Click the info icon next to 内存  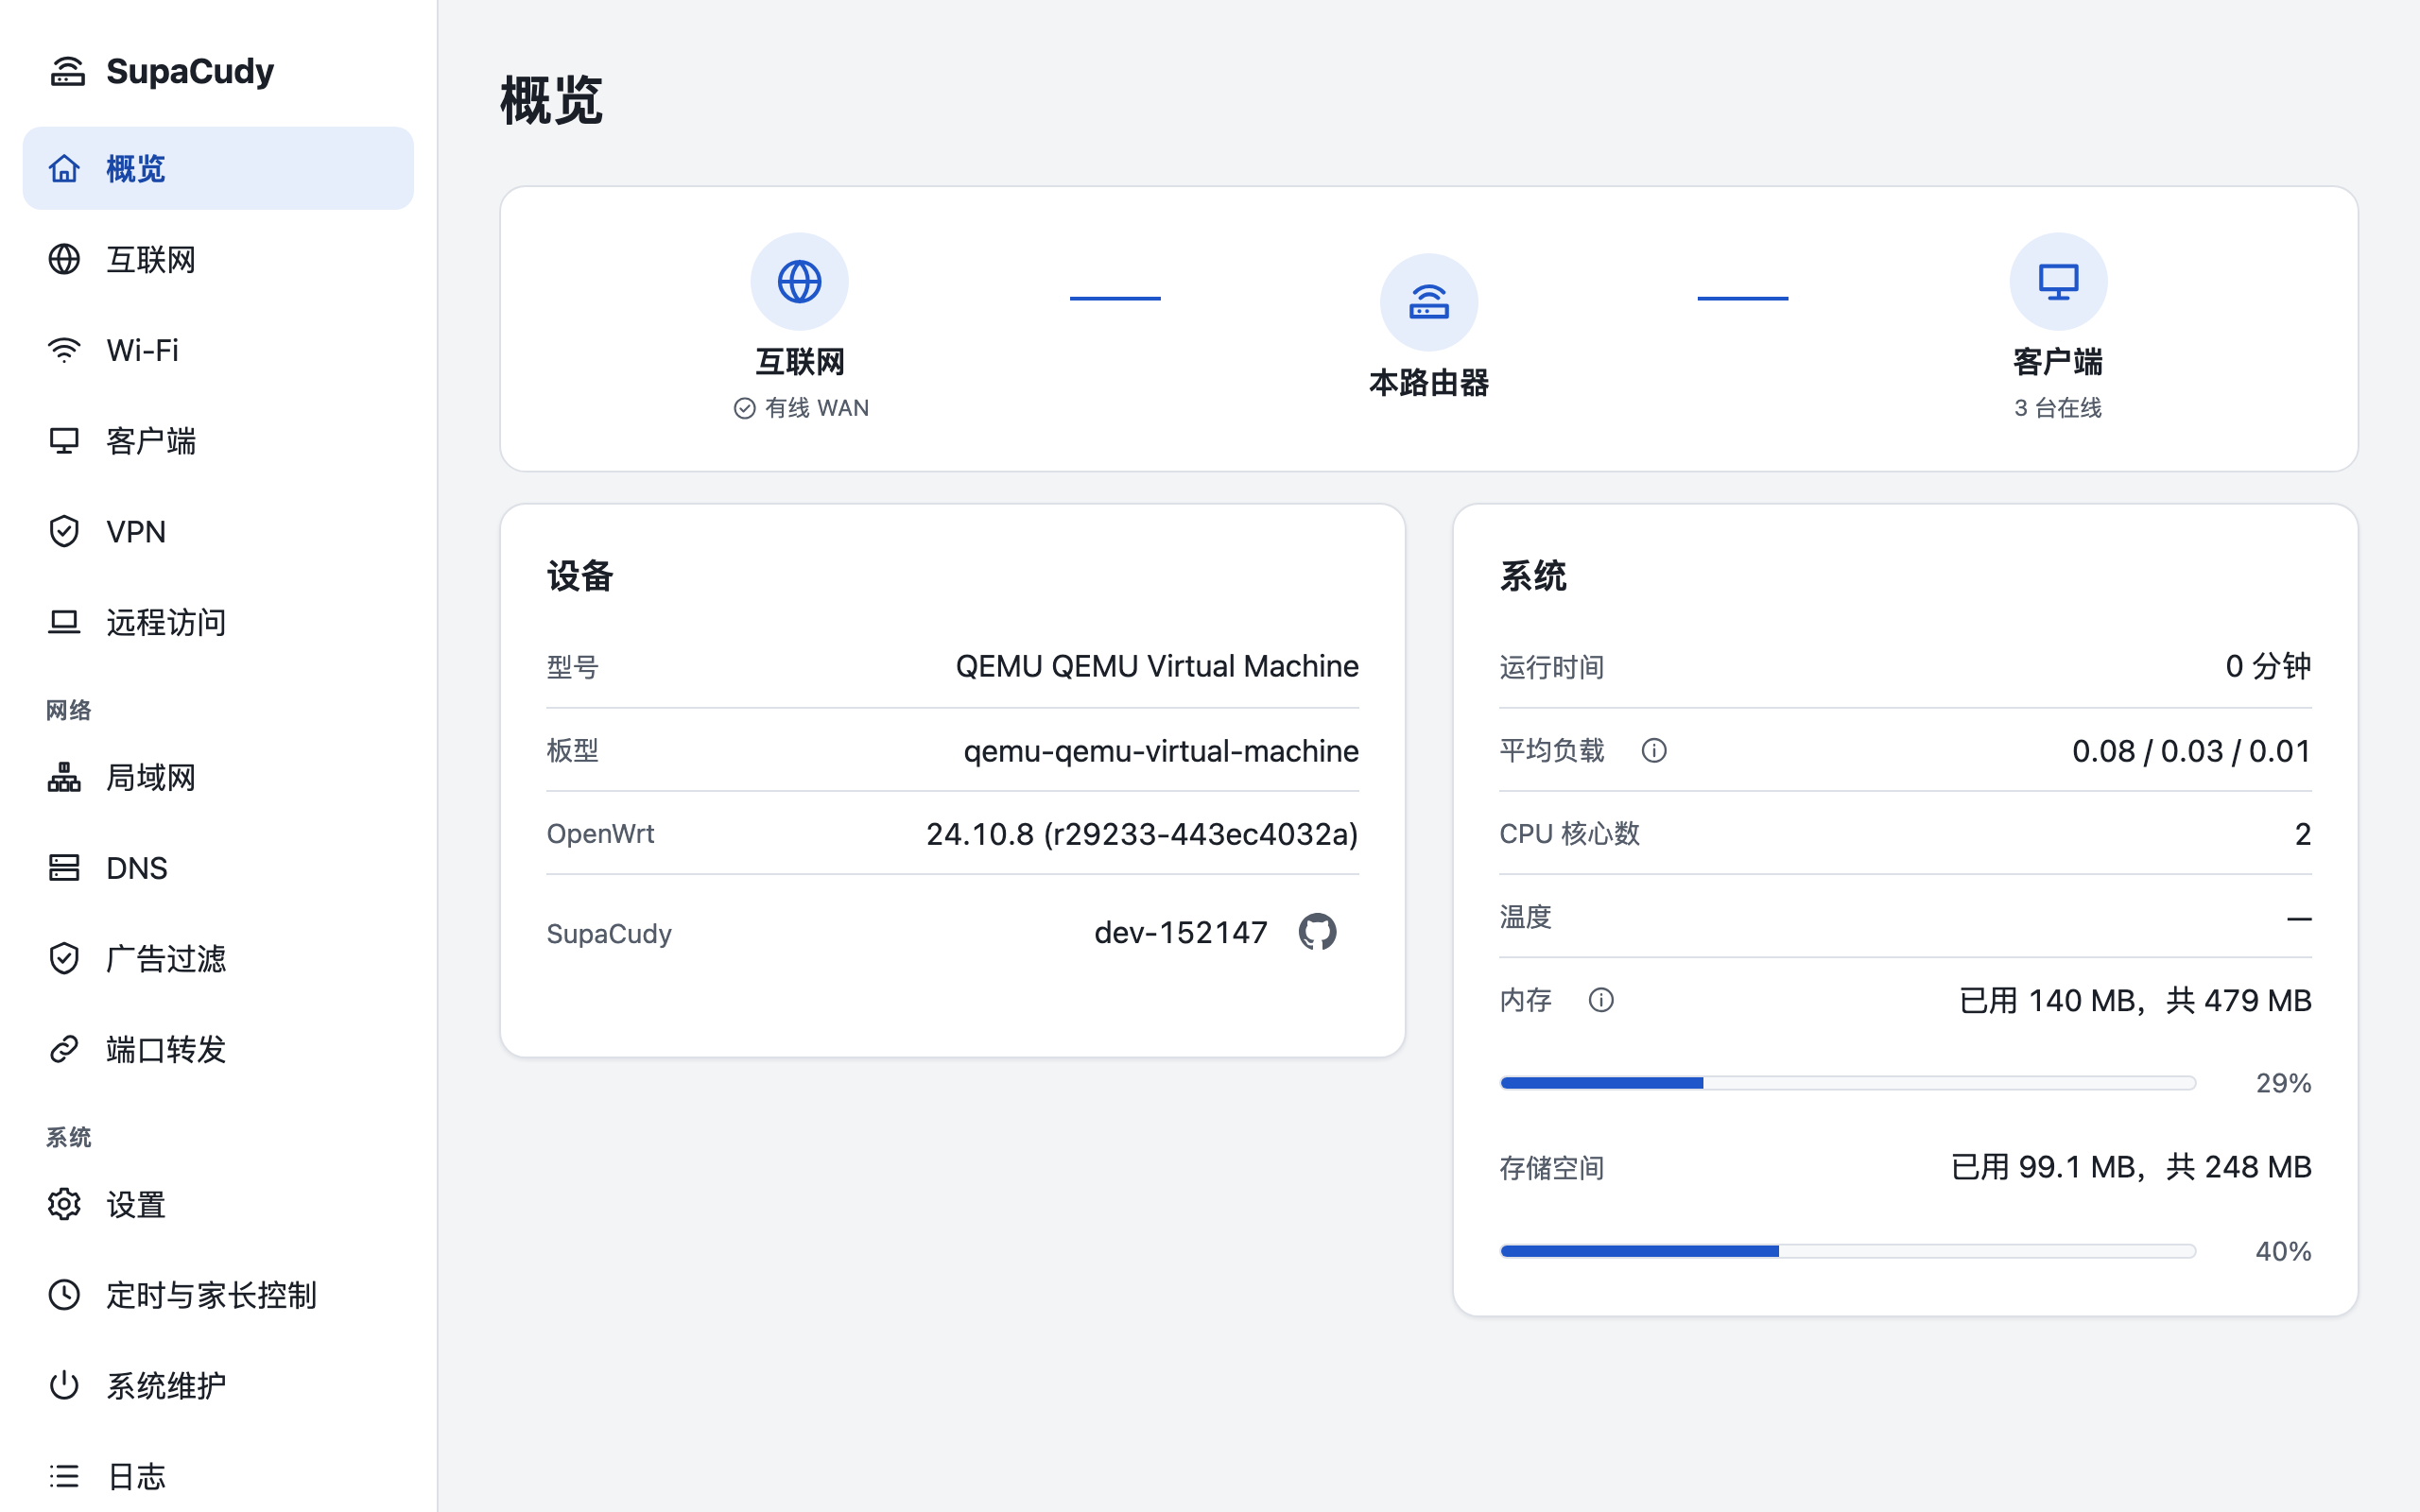click(x=1601, y=1000)
